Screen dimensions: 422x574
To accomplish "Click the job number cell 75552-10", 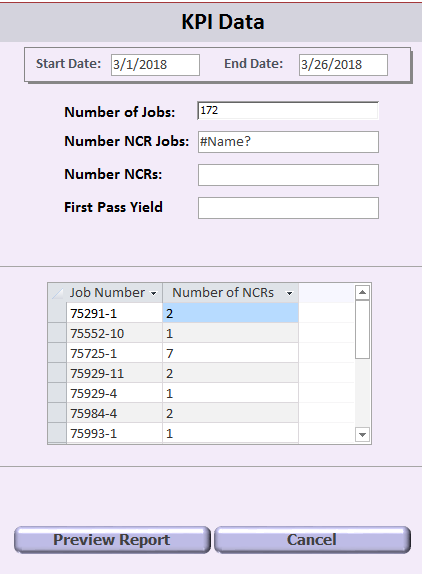I will (115, 333).
